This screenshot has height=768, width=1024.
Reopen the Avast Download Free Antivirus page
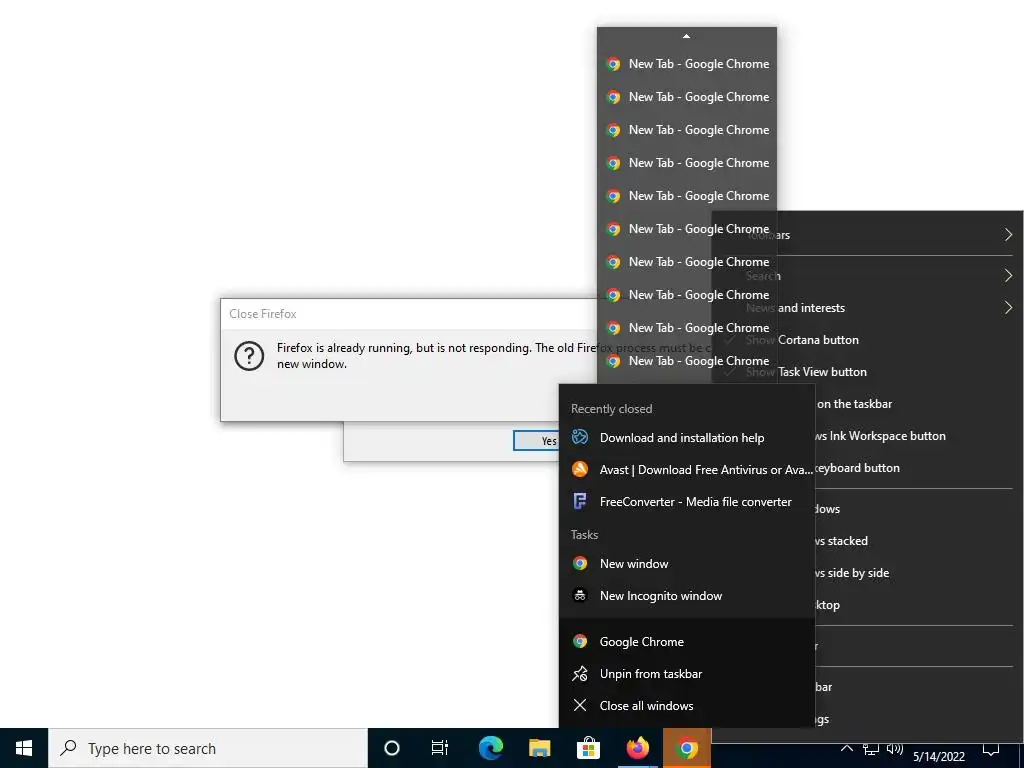tap(686, 470)
